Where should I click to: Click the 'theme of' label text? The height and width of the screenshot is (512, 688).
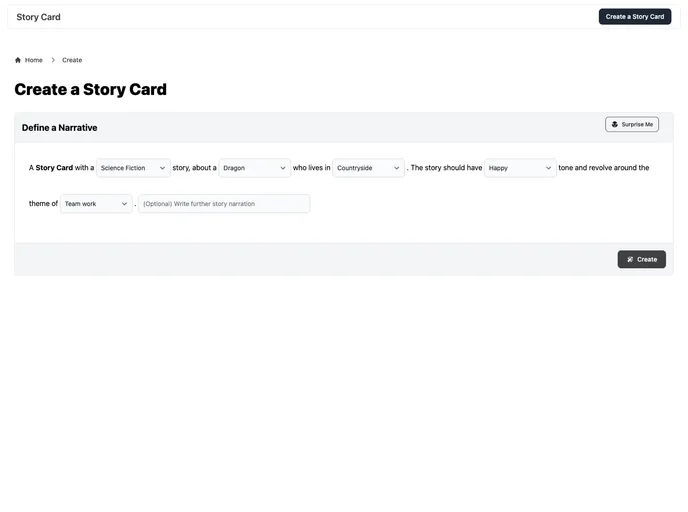pos(43,204)
